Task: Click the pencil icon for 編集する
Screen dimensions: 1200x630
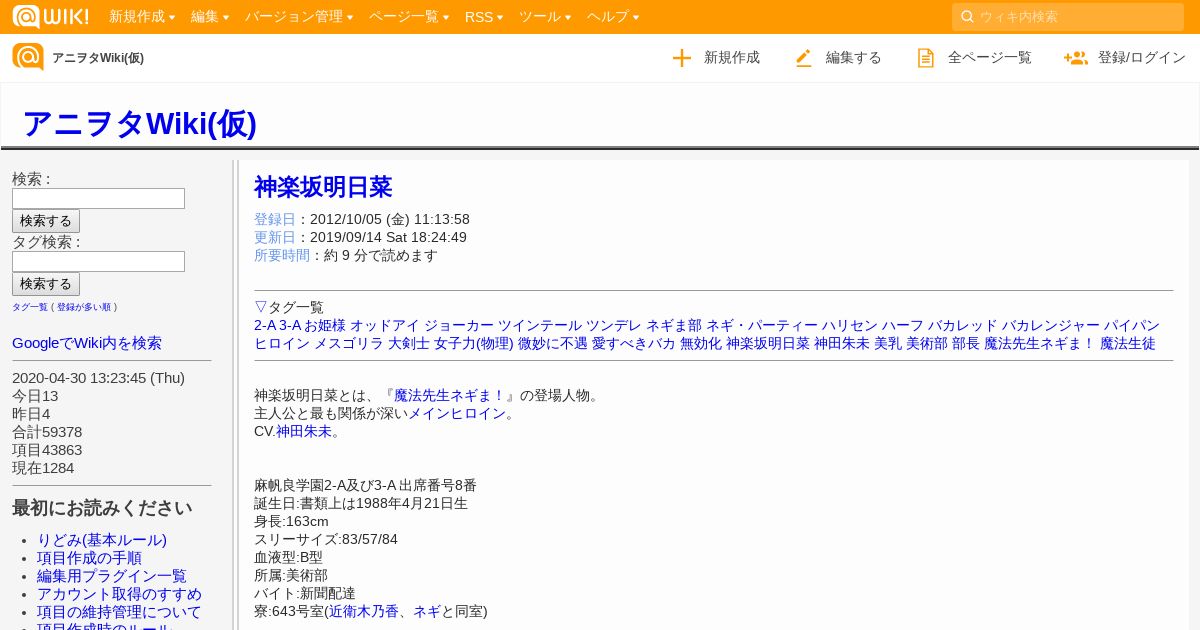Action: click(804, 58)
